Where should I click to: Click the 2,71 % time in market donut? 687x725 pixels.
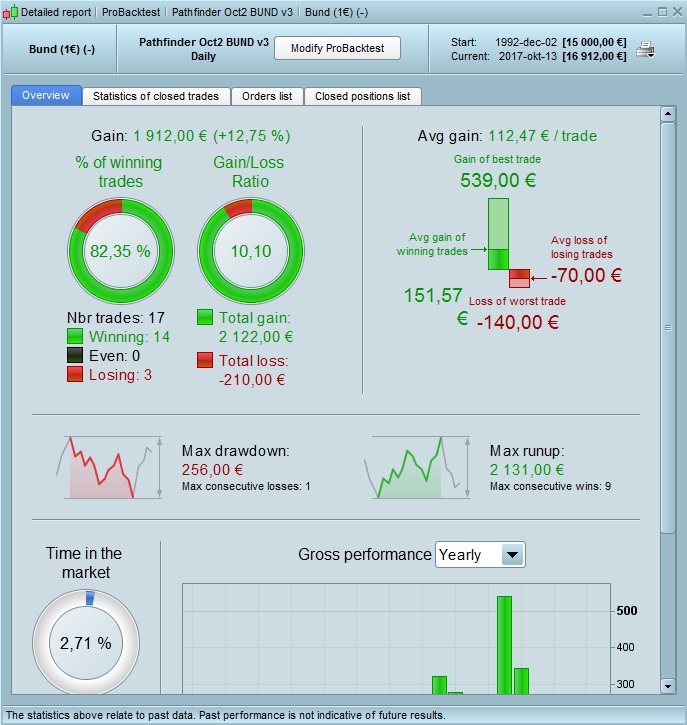[86, 642]
